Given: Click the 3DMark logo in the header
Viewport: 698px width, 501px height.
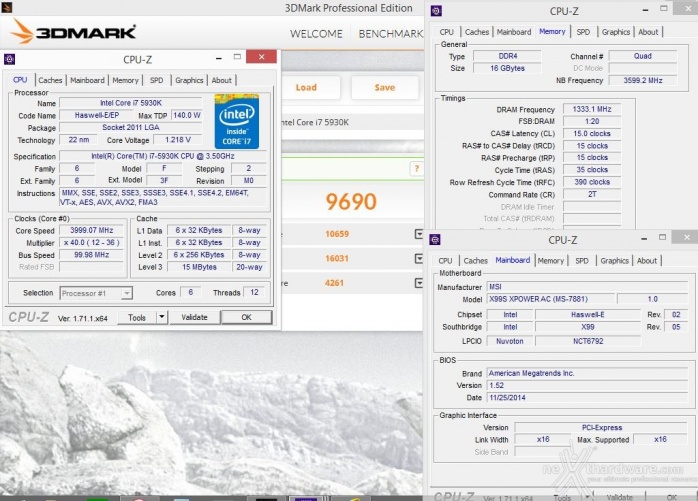Looking at the screenshot, I should 73,32.
